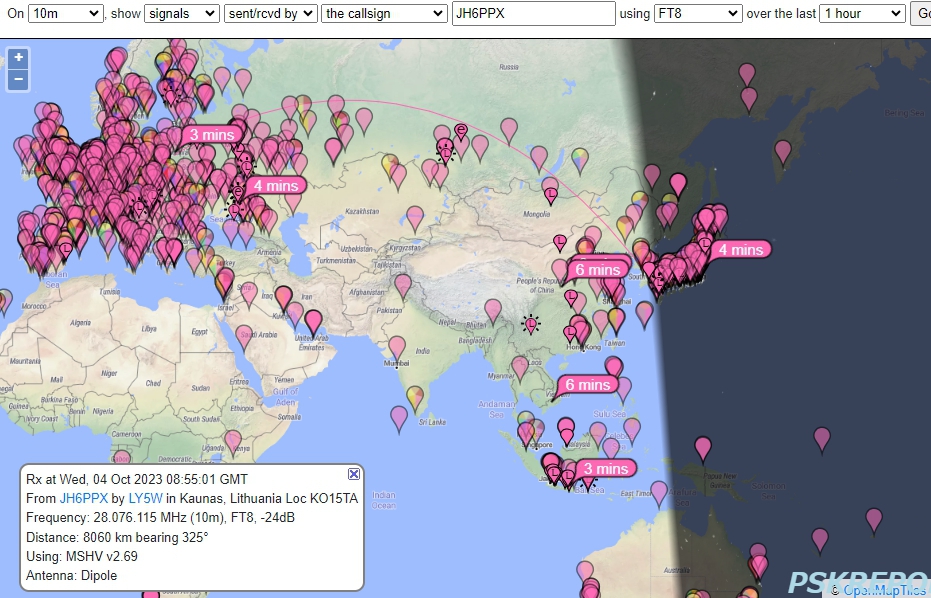Click the marker pin near Kenya
This screenshot has width=931, height=598.
233,442
